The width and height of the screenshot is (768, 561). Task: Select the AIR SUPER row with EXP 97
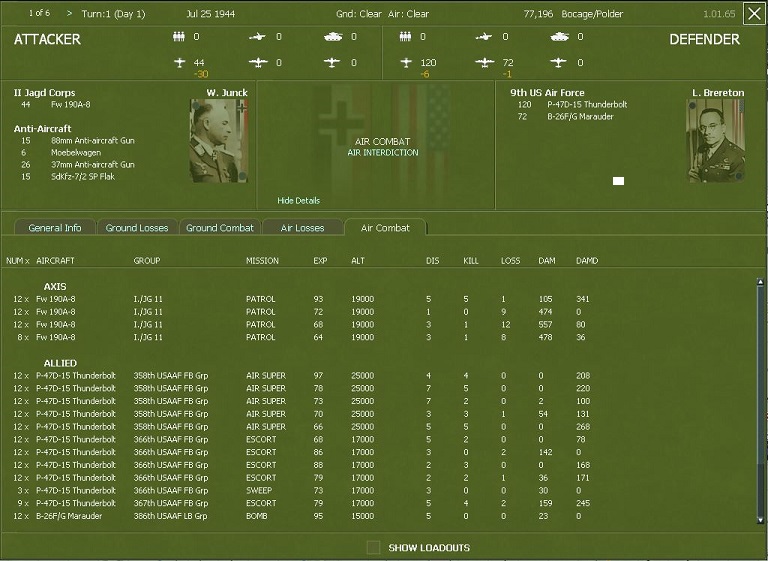(301, 376)
